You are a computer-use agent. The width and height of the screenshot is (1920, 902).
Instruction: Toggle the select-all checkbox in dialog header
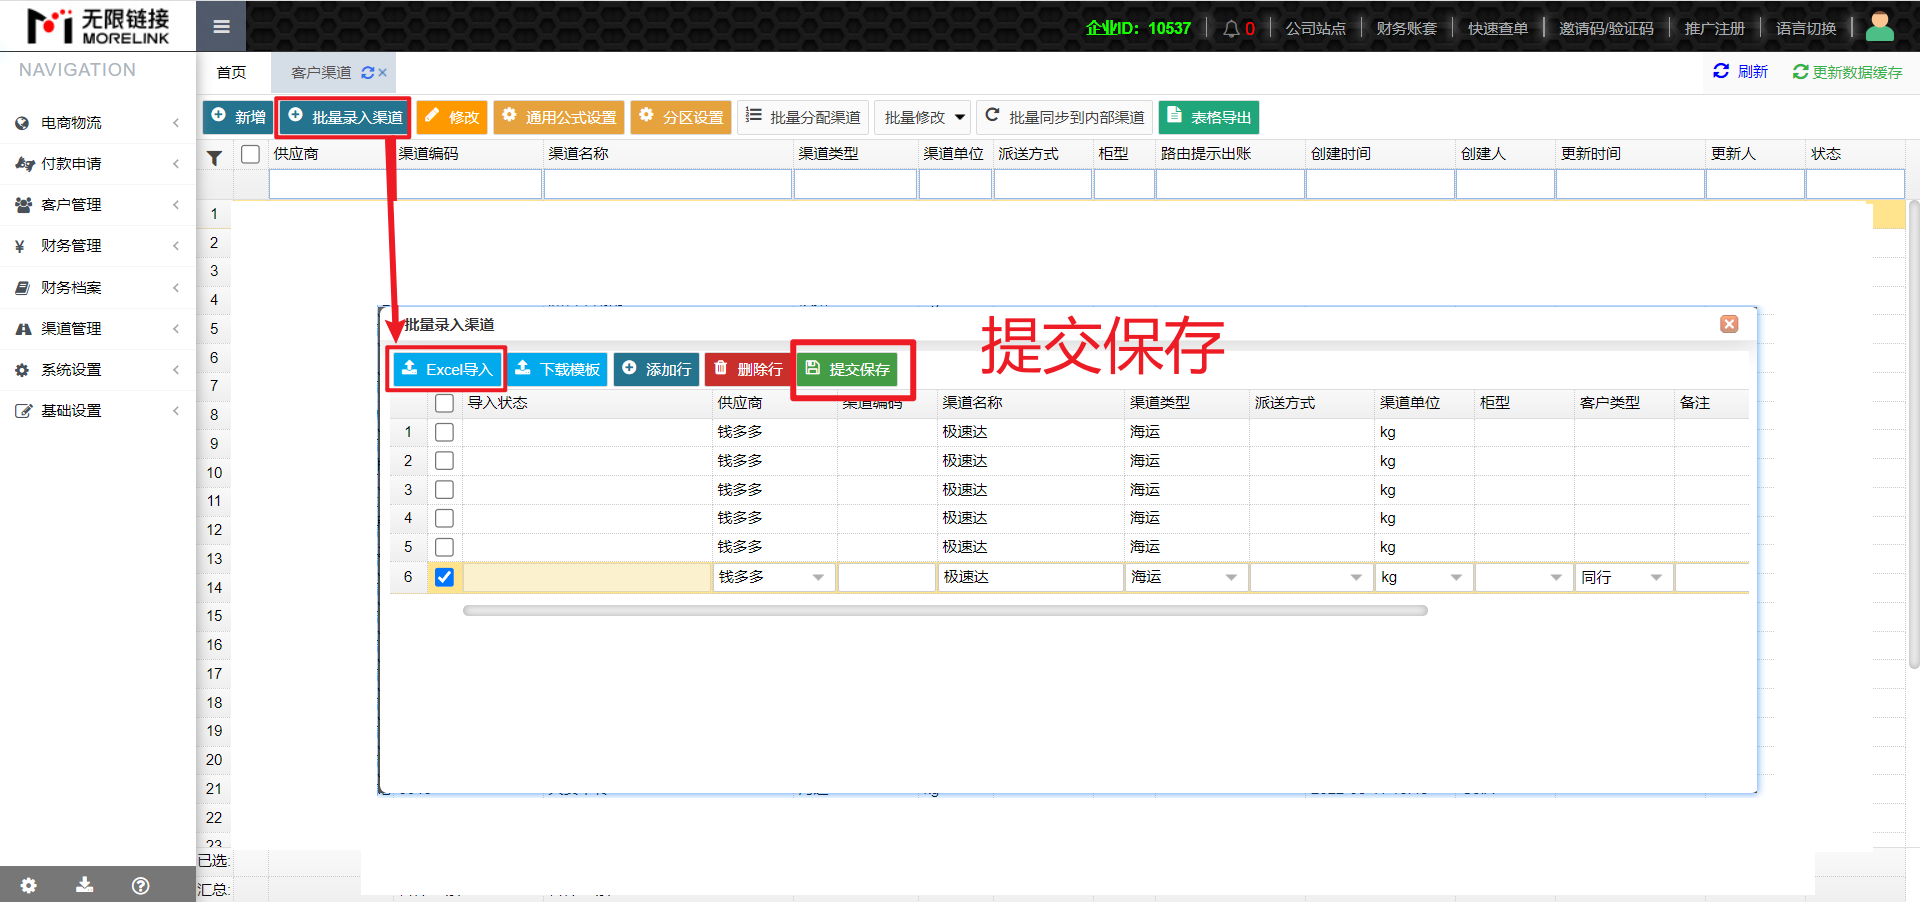[445, 403]
